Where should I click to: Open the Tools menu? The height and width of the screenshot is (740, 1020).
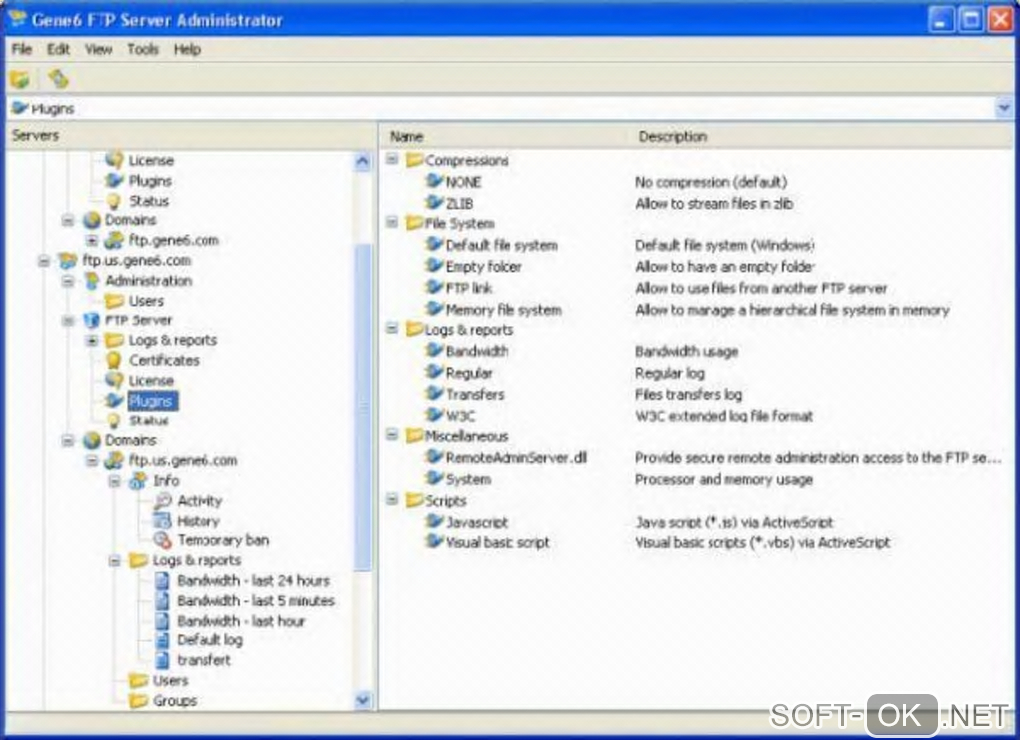tap(142, 49)
